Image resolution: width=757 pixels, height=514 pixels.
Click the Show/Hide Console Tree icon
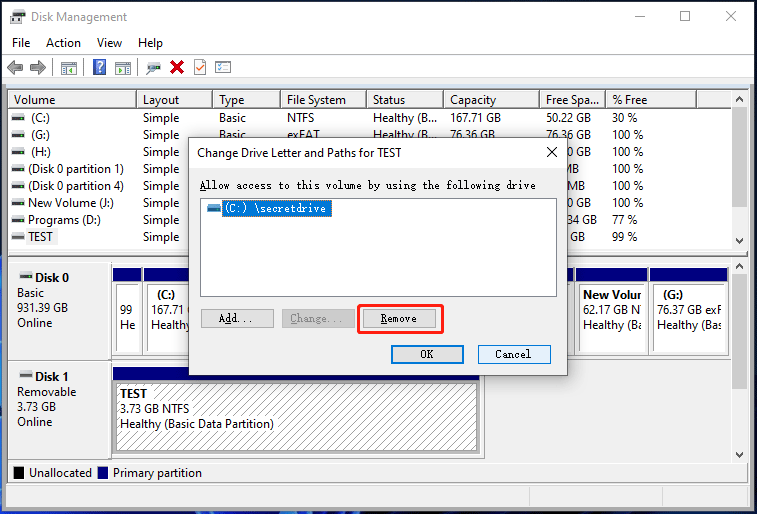click(69, 68)
